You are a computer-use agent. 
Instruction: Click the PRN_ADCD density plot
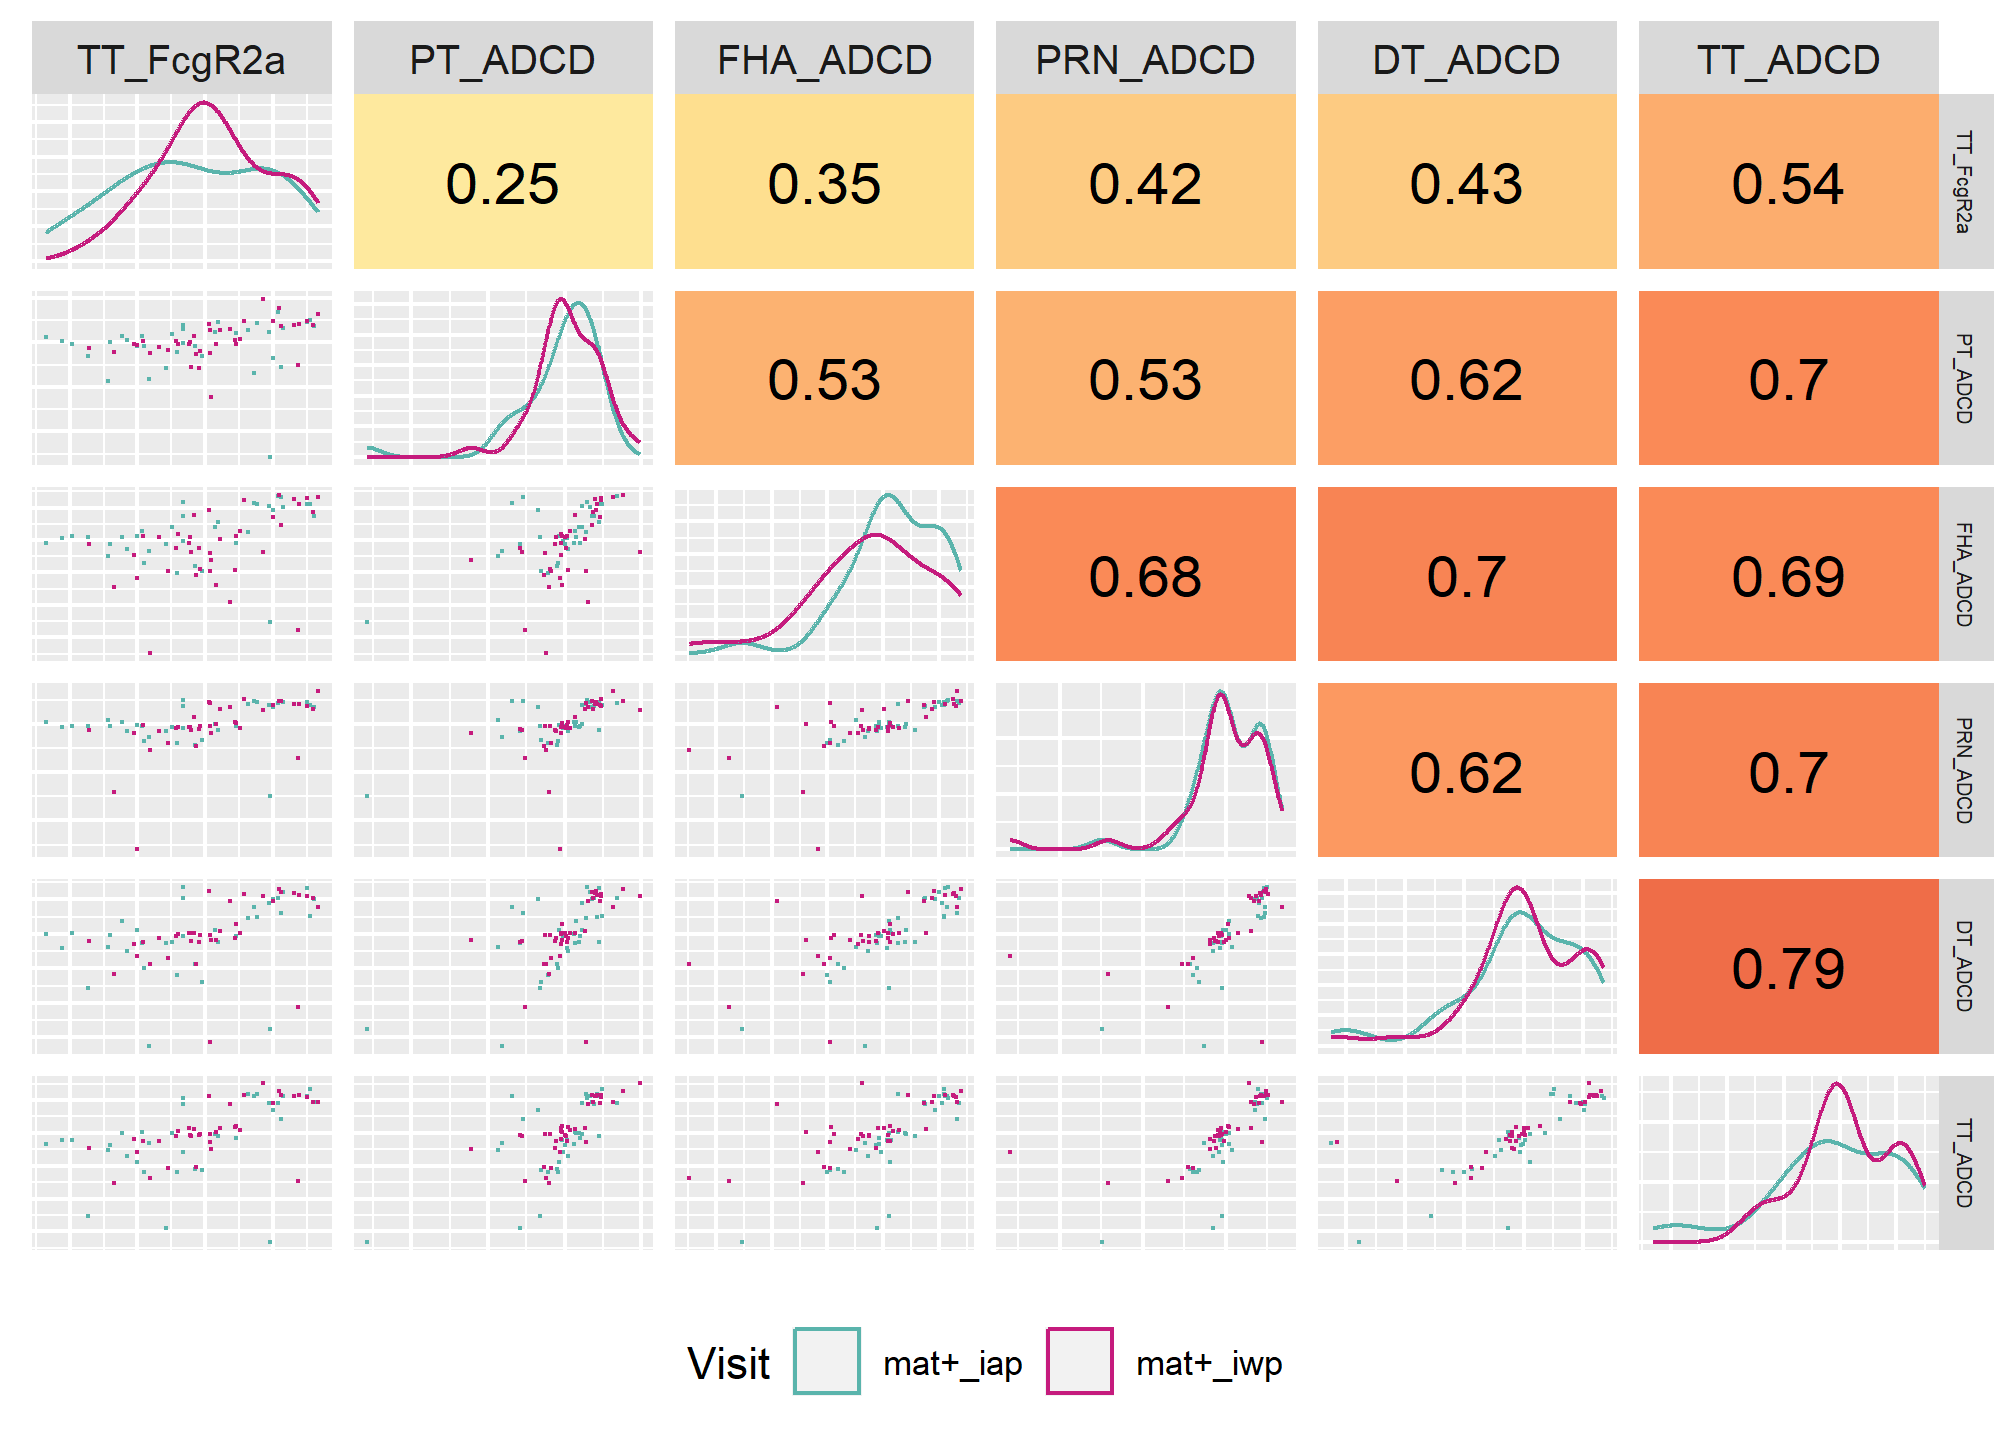(1146, 770)
